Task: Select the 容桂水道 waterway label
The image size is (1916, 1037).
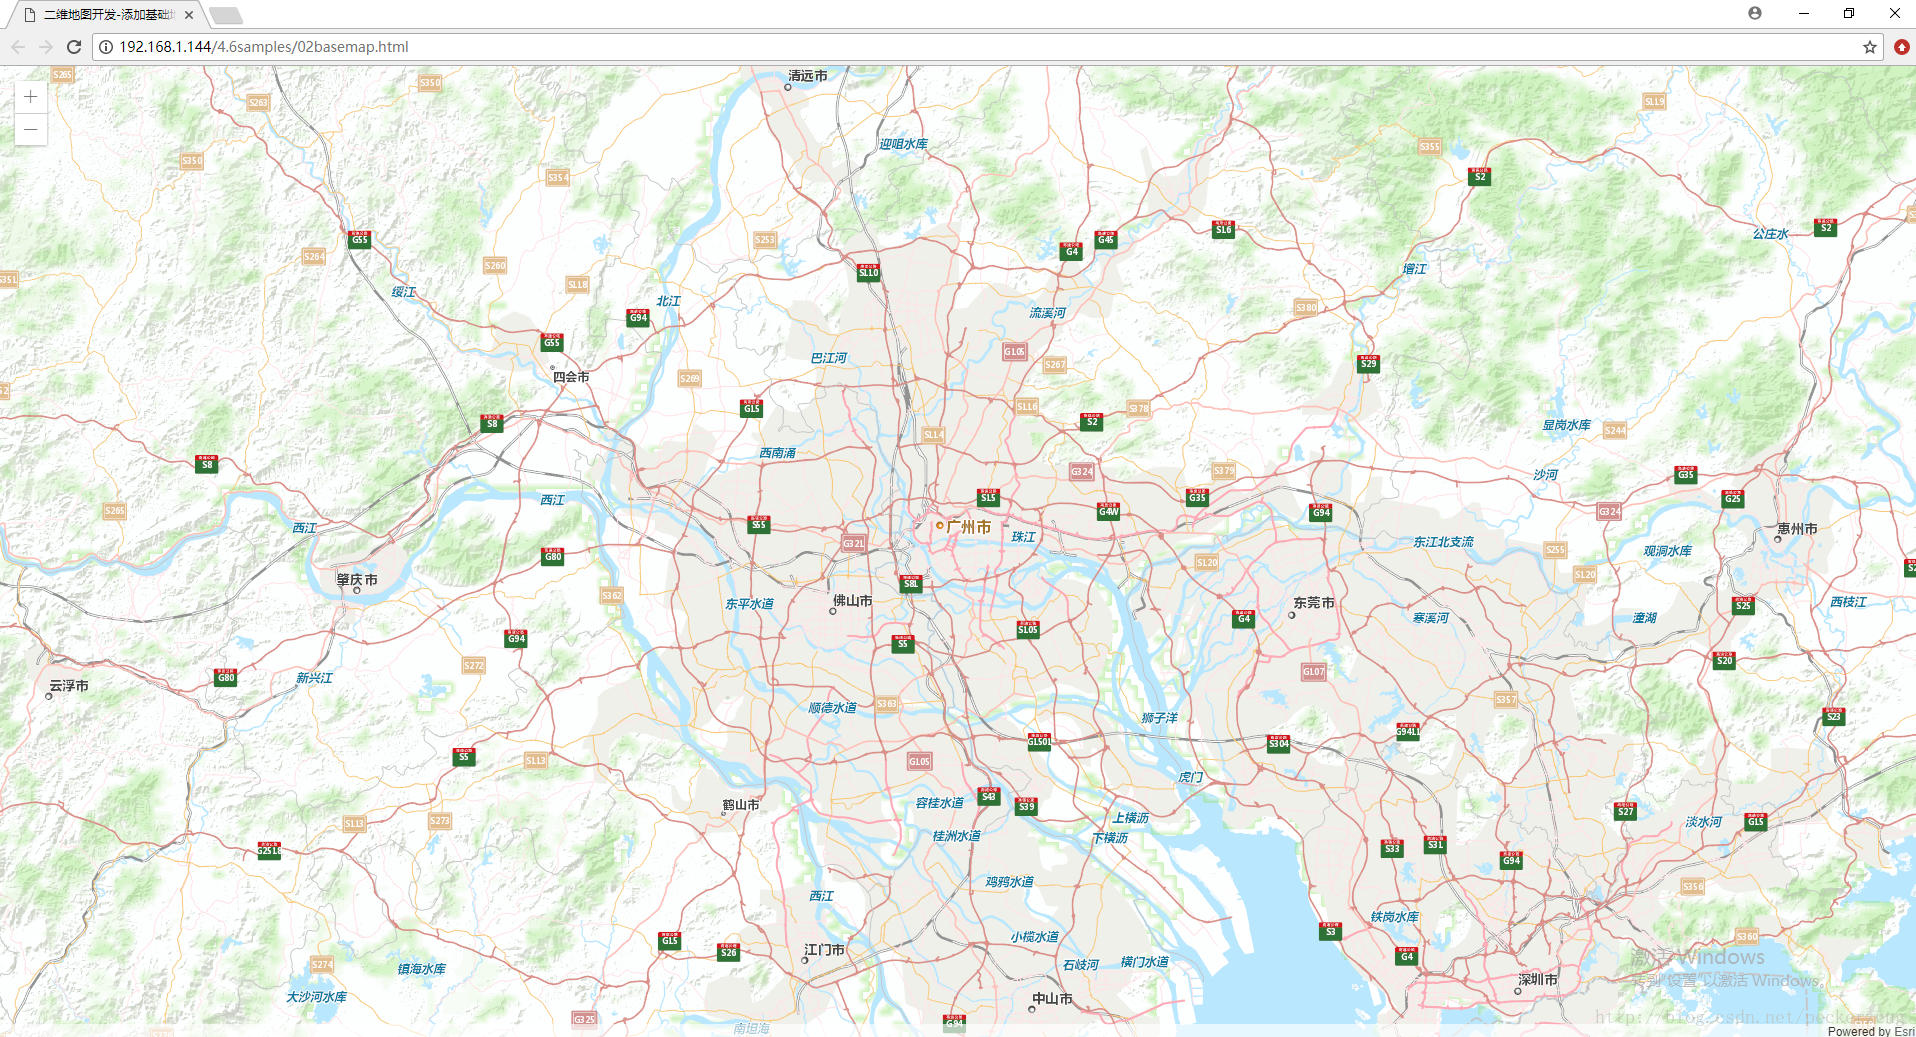Action: coord(940,803)
